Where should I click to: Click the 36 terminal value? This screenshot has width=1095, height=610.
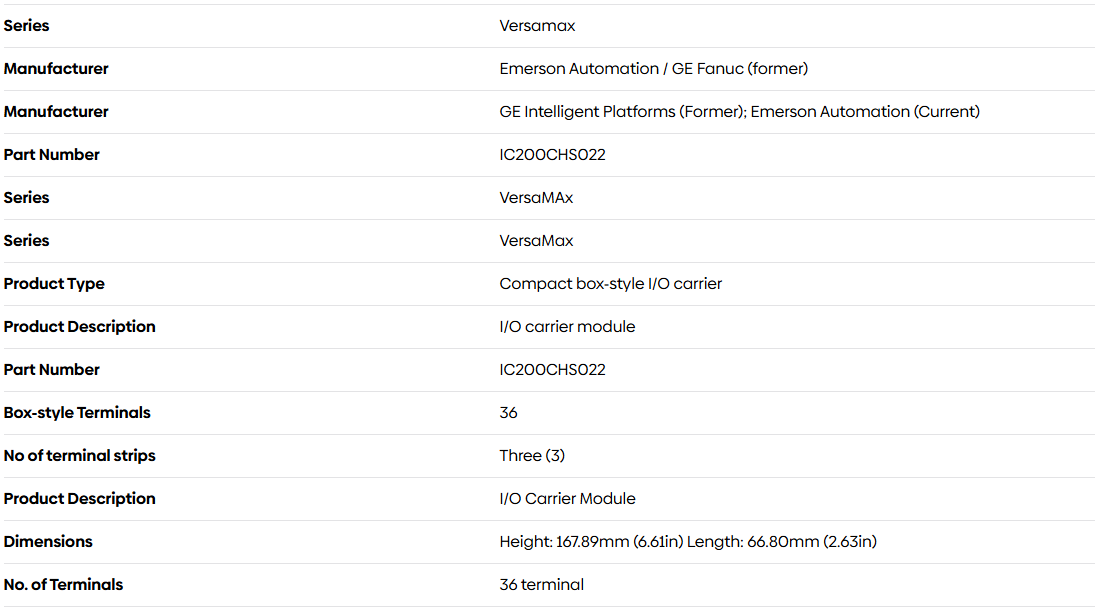tap(541, 584)
